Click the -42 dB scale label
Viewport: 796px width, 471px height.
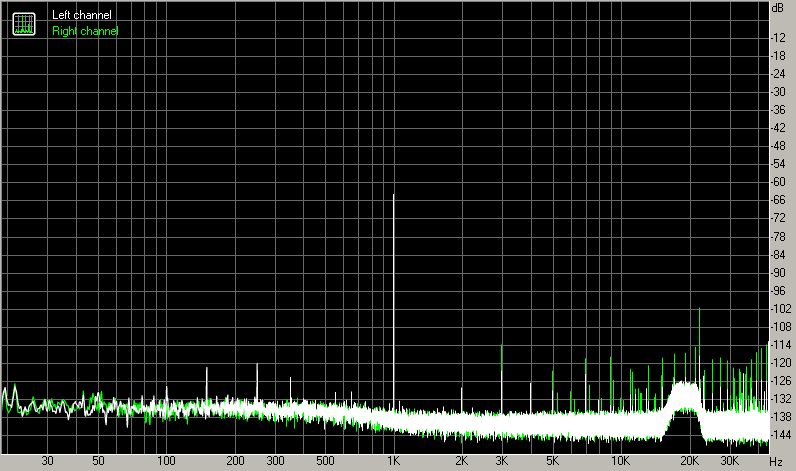coord(778,128)
